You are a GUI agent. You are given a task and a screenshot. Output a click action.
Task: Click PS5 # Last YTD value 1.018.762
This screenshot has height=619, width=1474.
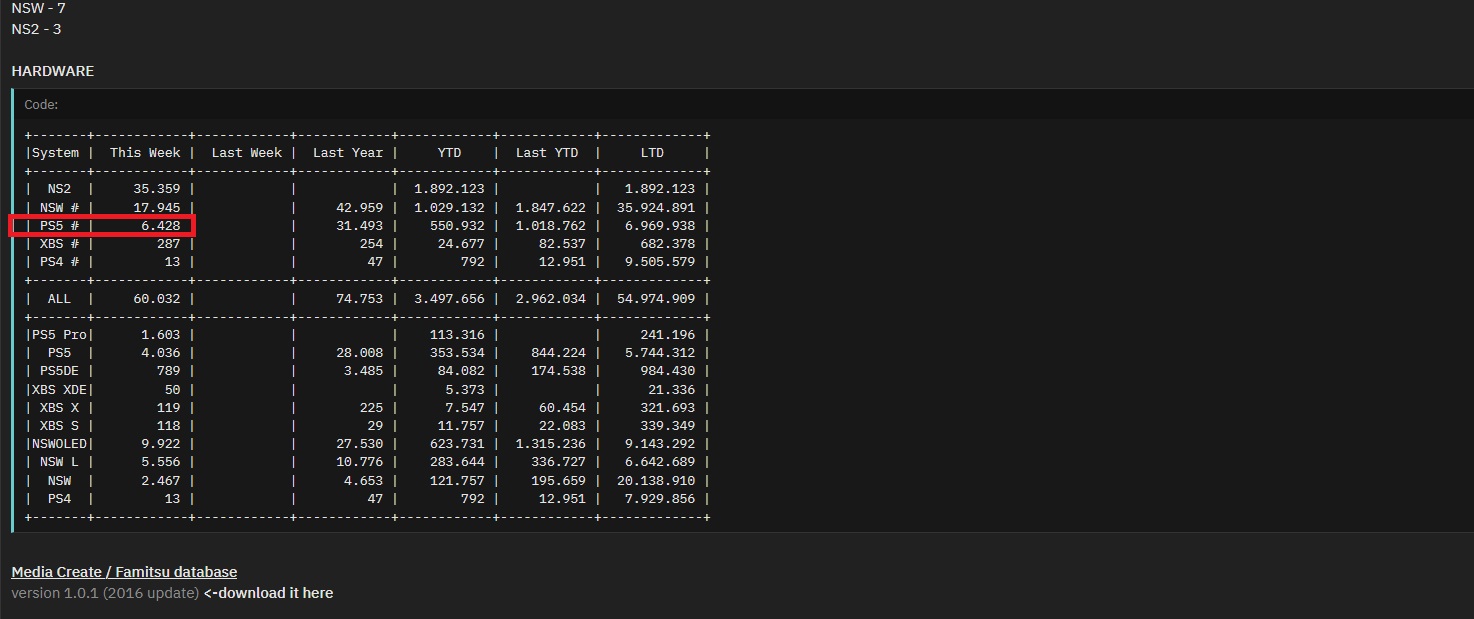pyautogui.click(x=550, y=226)
